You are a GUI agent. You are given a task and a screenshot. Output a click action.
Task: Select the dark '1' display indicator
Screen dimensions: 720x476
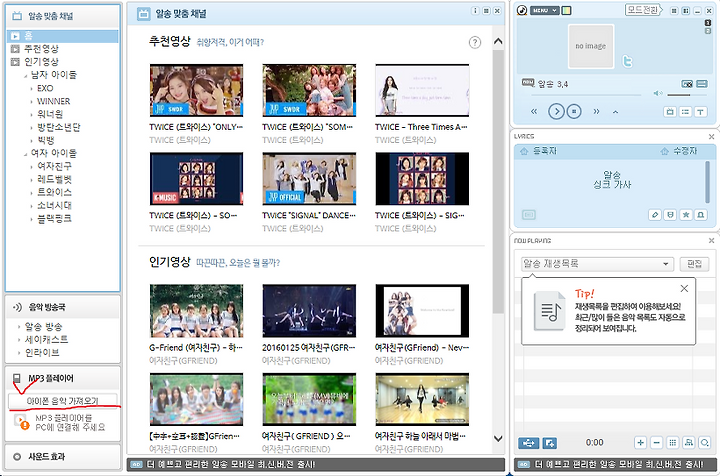point(708,22)
